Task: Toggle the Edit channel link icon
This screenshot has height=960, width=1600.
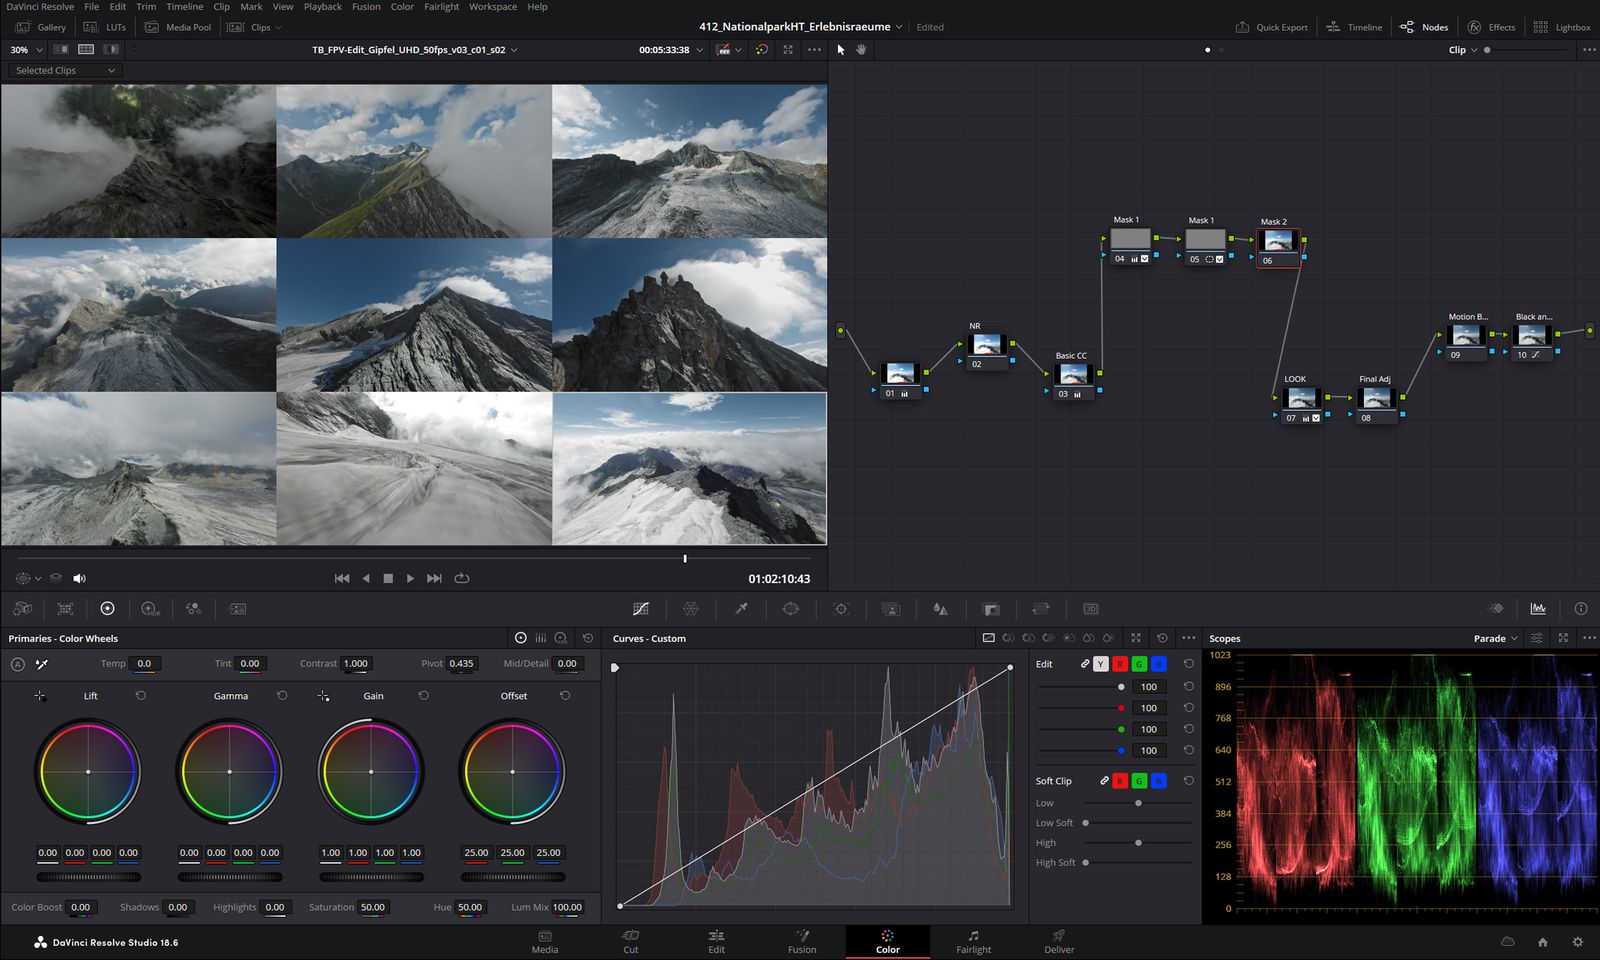Action: [x=1085, y=664]
